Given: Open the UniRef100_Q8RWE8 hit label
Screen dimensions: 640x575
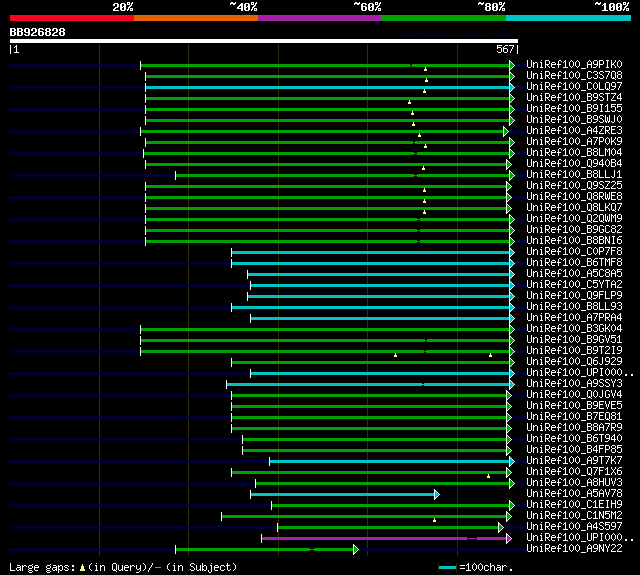Looking at the screenshot, I should tap(574, 197).
